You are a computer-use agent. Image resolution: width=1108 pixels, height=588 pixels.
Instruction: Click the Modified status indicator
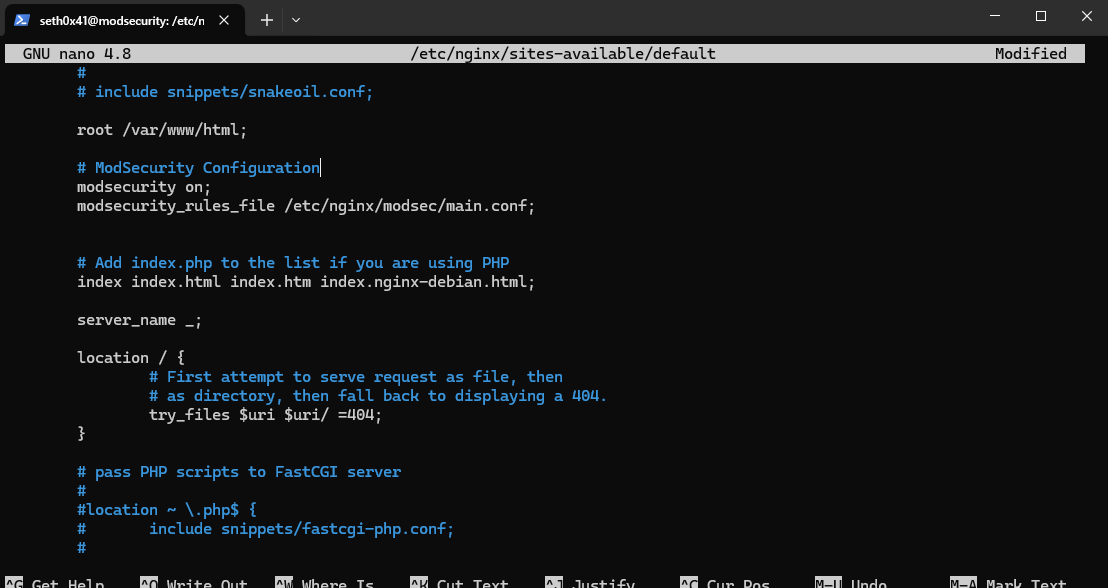point(1030,53)
